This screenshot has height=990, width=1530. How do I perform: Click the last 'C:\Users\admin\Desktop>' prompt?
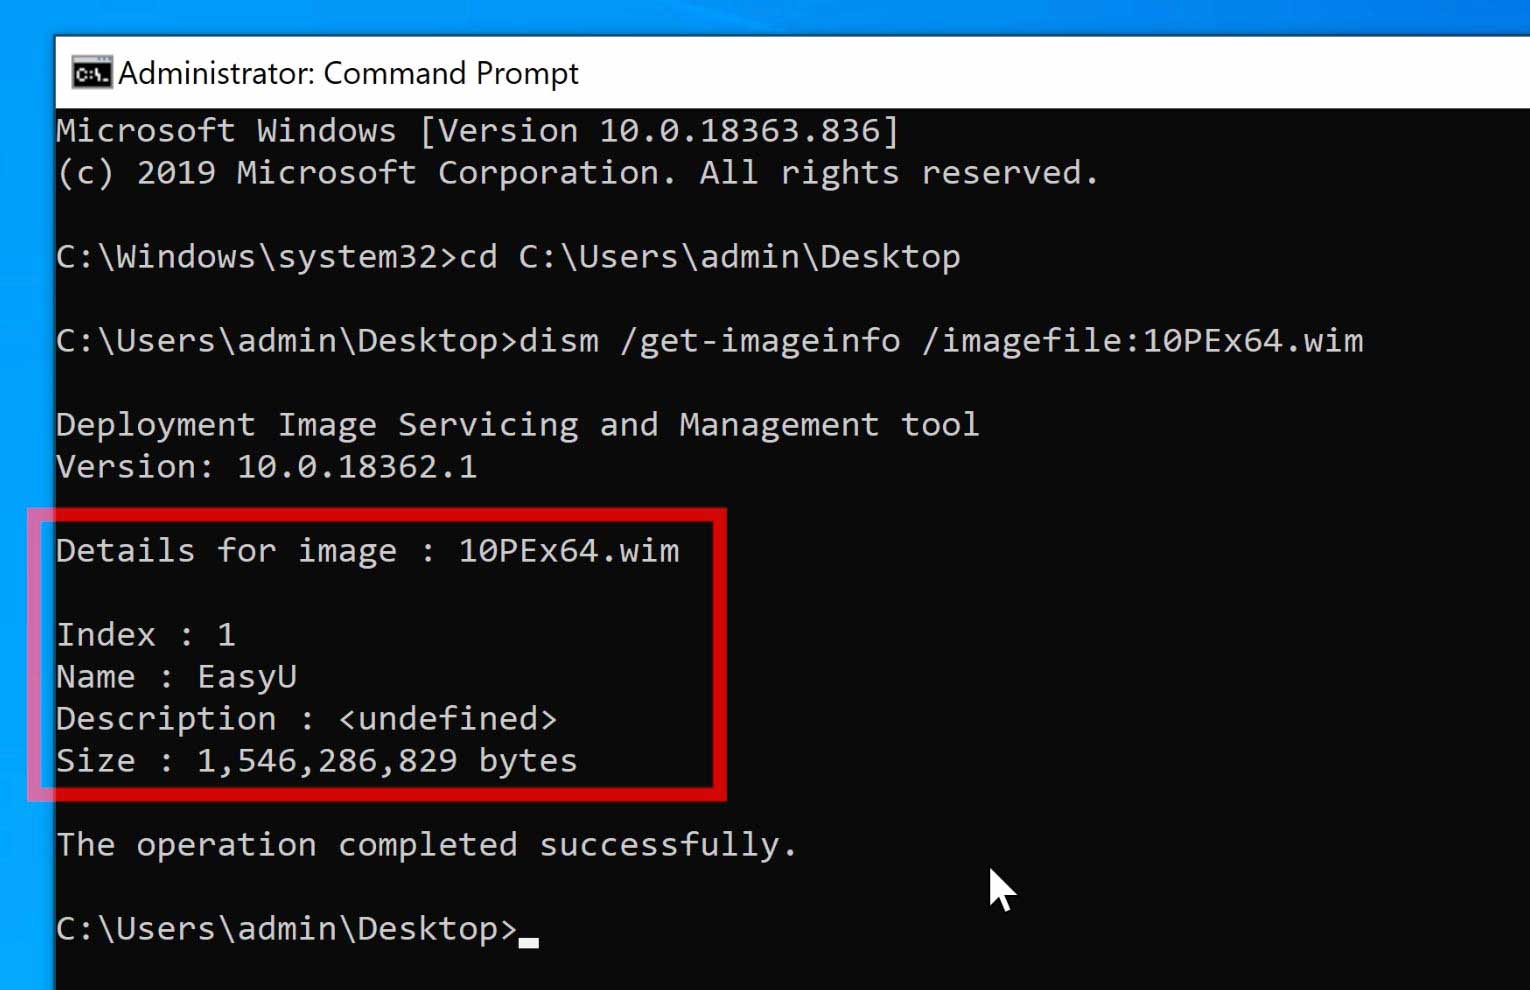click(x=286, y=929)
